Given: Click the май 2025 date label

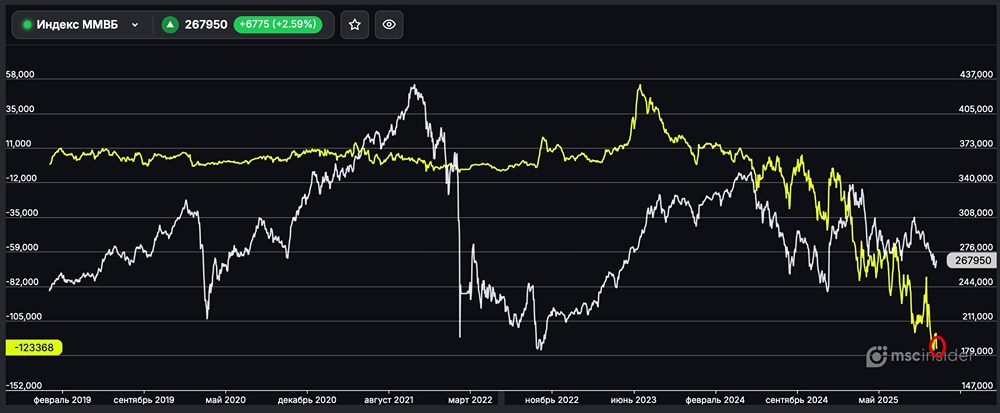Looking at the screenshot, I should point(879,400).
